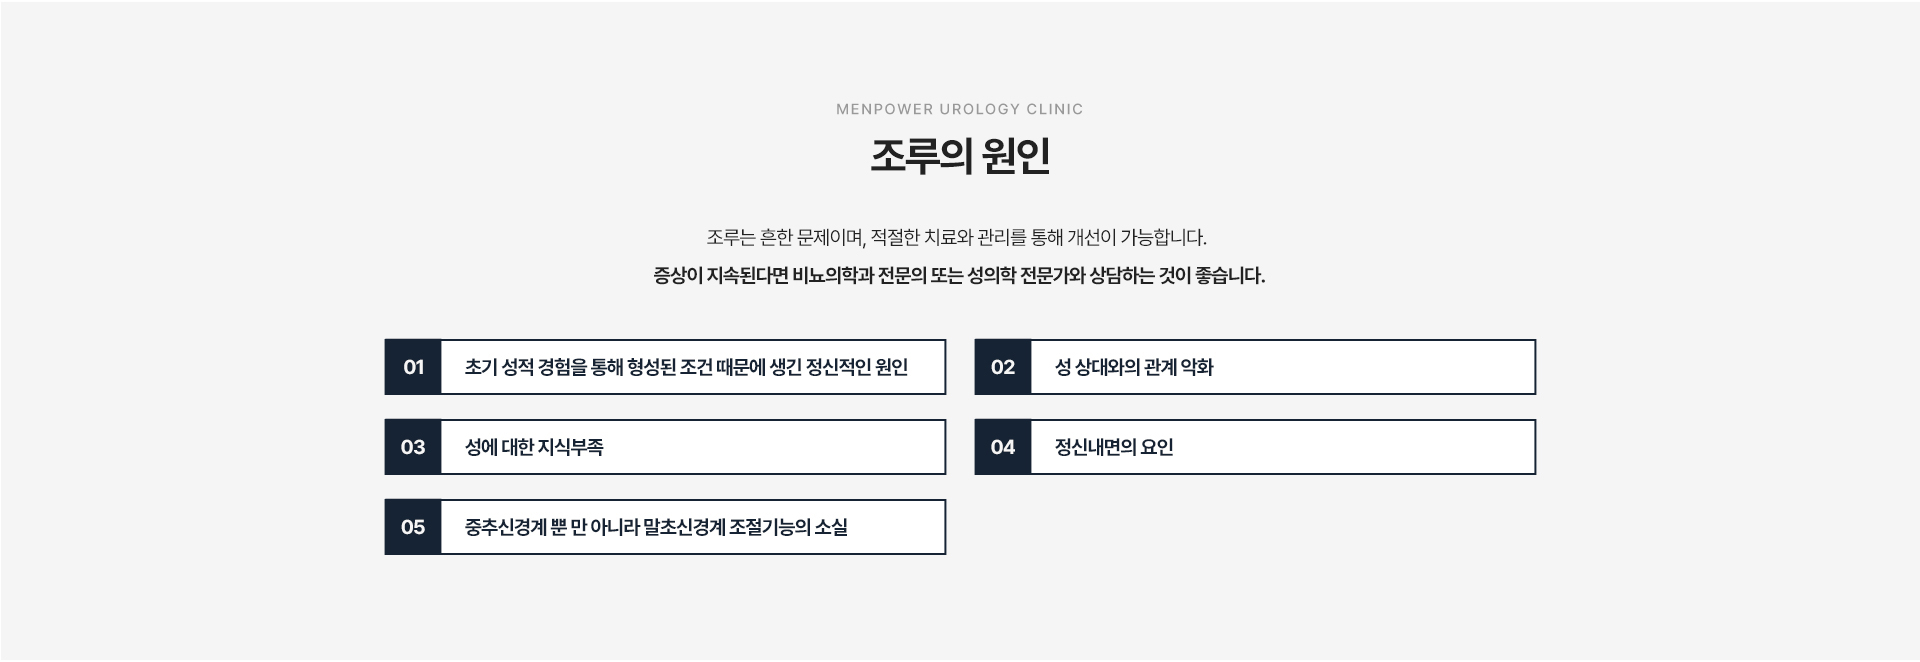Click empty space inside the 04 box
The image size is (1920, 662).
coord(1360,447)
